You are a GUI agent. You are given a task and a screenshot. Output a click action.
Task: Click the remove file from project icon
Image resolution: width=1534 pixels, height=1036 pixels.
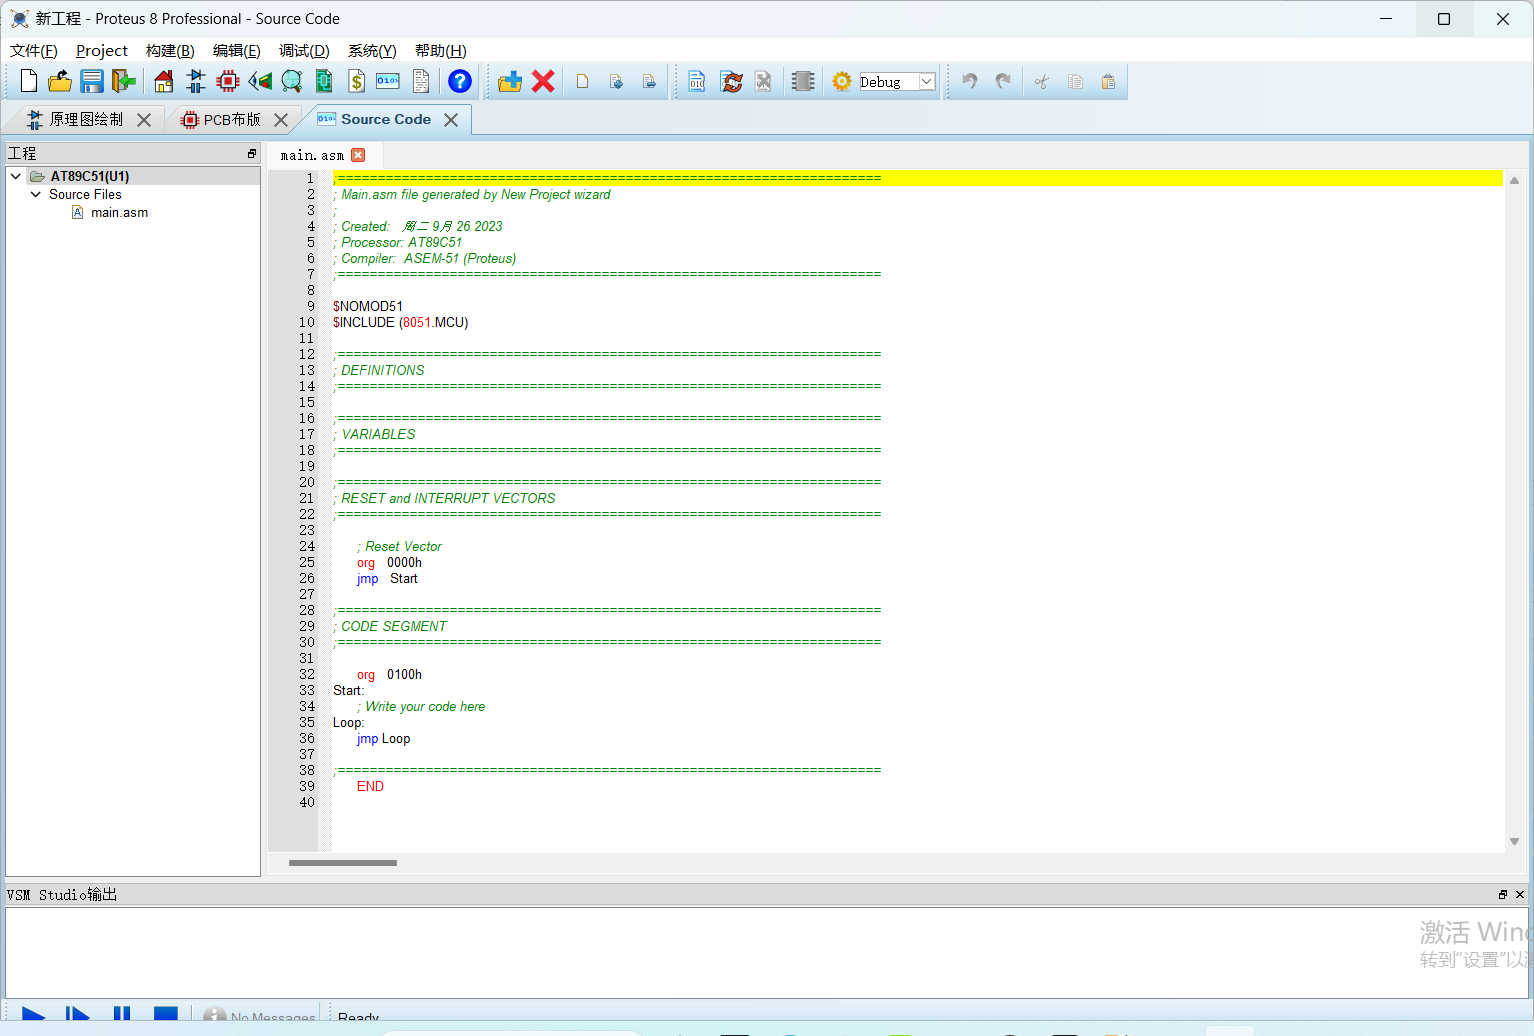(649, 81)
